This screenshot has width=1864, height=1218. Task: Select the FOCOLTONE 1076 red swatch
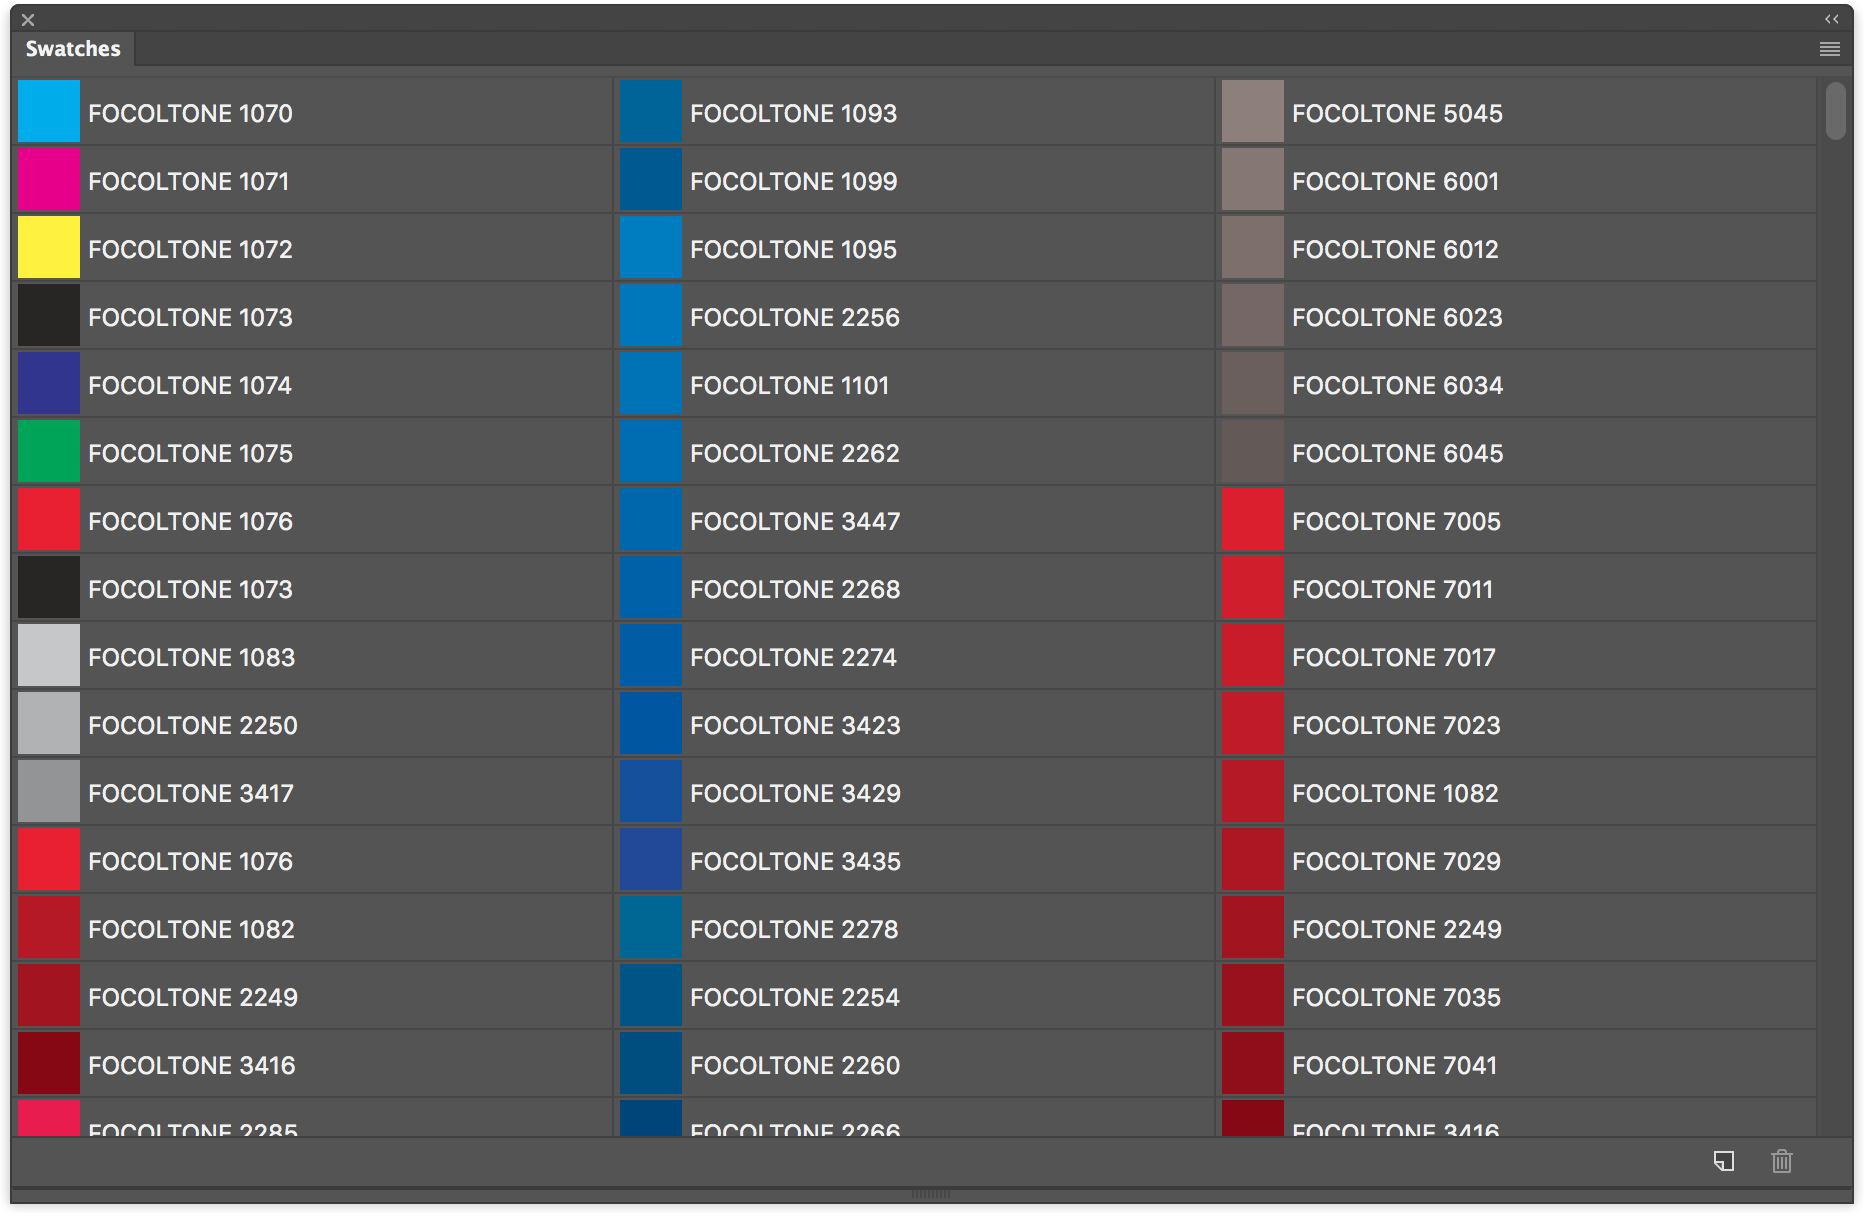tap(48, 520)
